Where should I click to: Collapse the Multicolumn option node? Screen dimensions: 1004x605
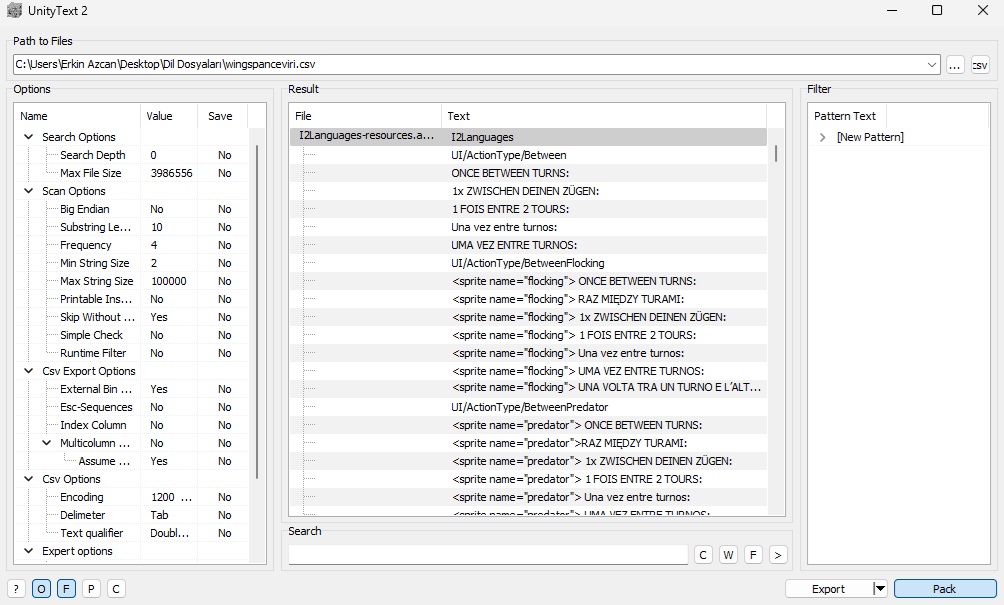pos(46,443)
